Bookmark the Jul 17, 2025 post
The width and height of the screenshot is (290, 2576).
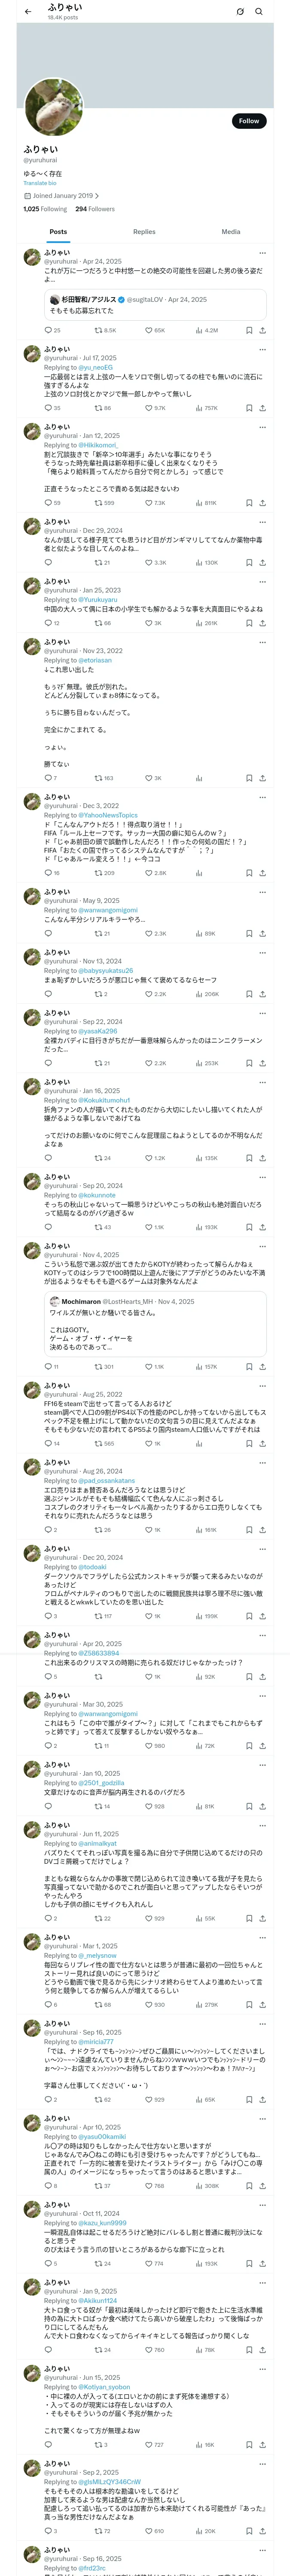tap(249, 408)
